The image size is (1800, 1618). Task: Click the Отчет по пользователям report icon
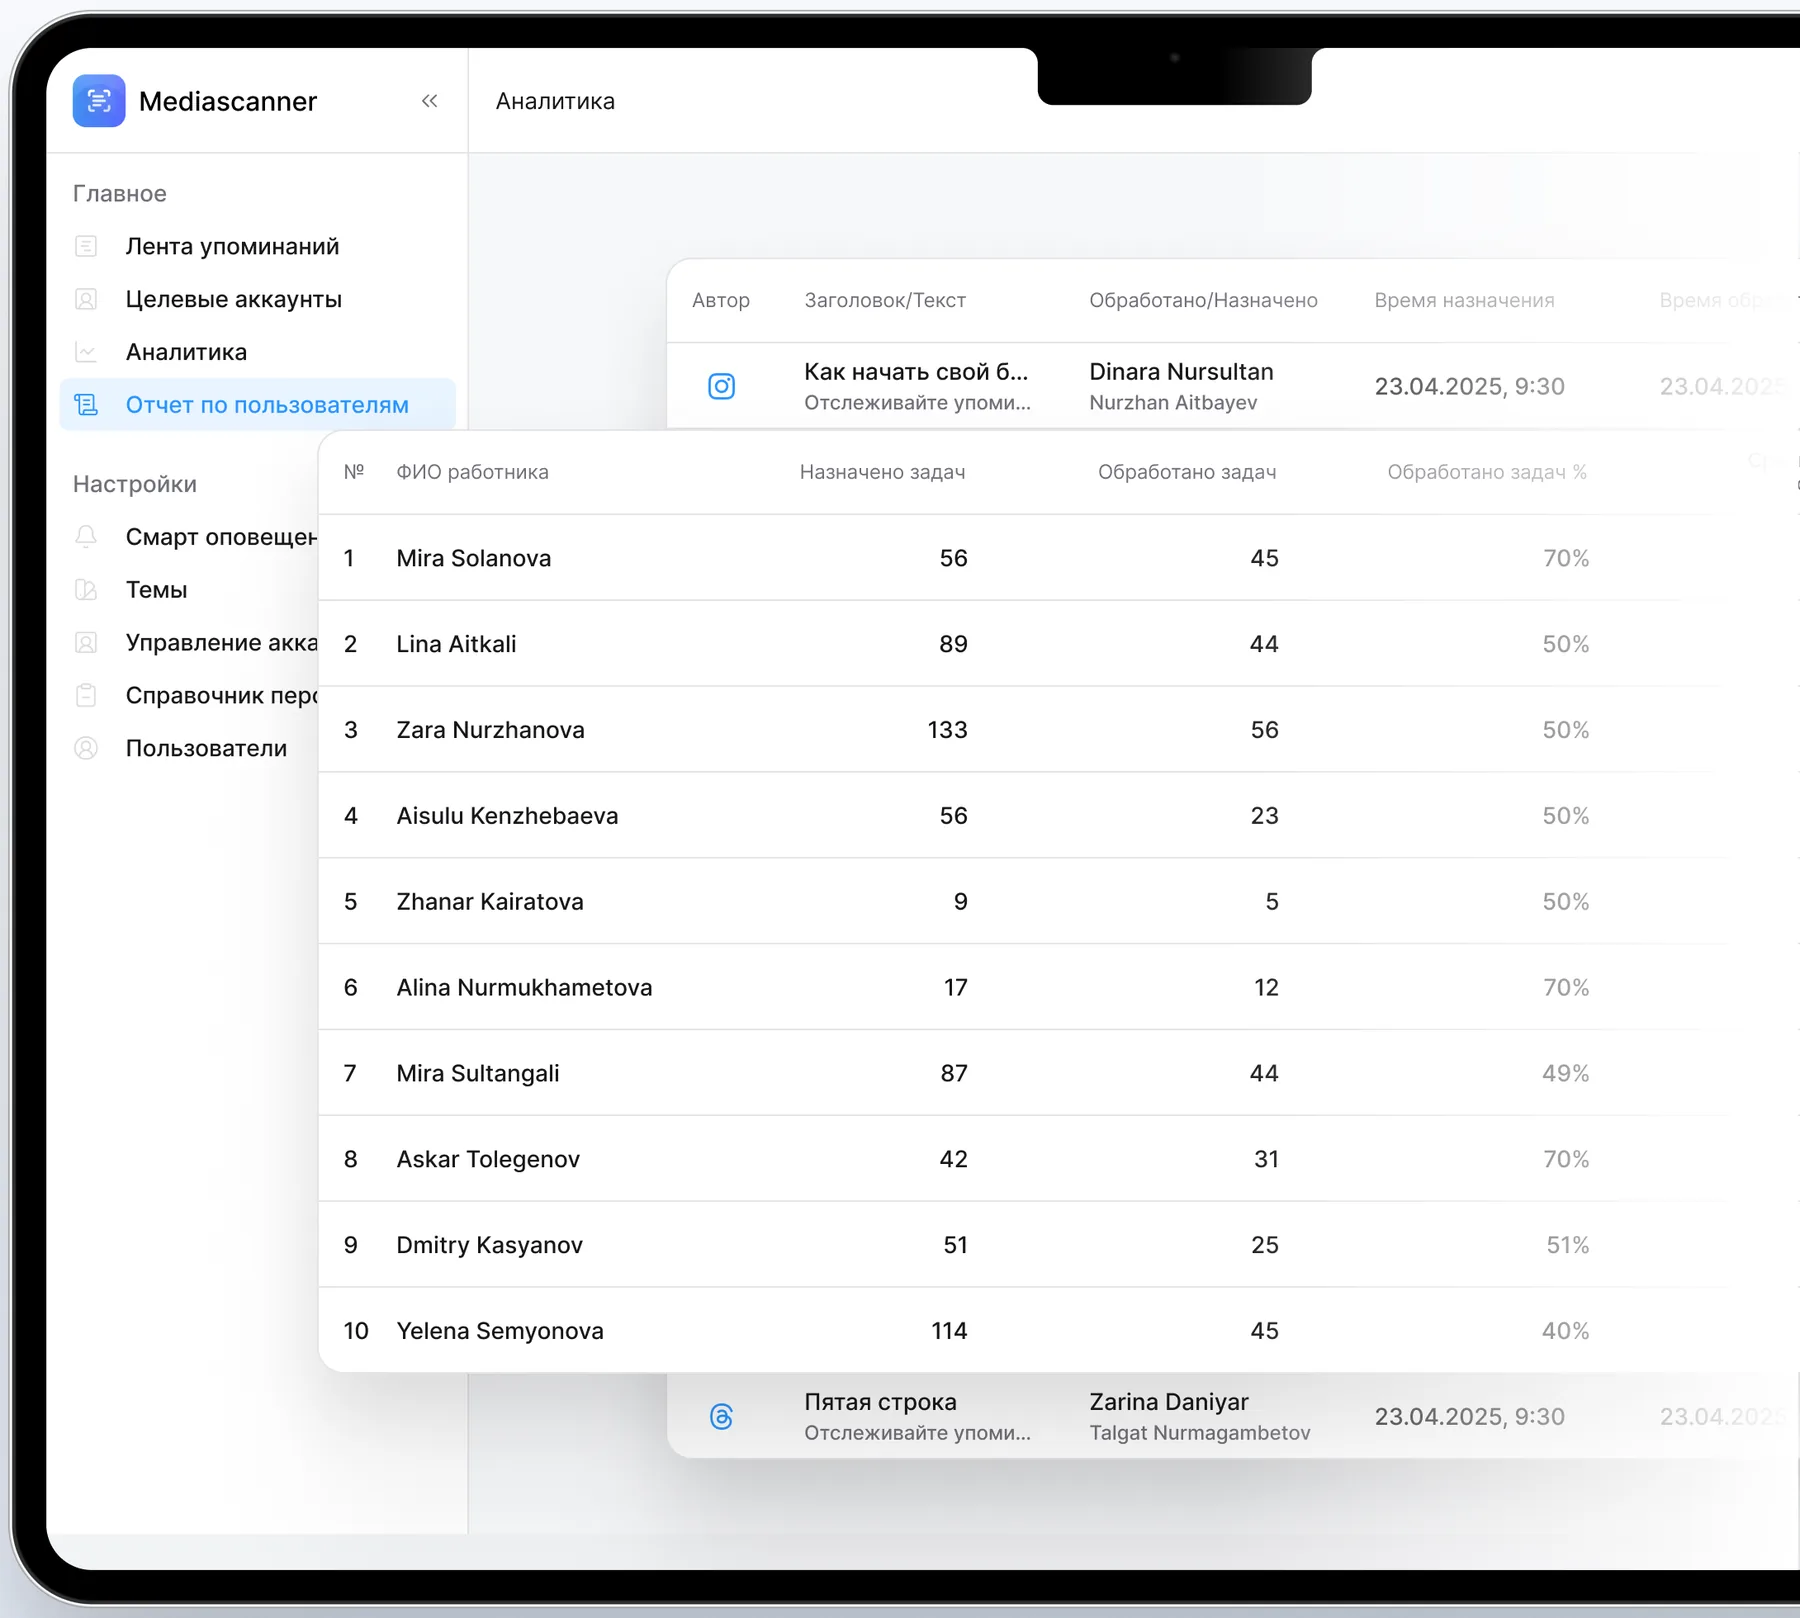(86, 405)
